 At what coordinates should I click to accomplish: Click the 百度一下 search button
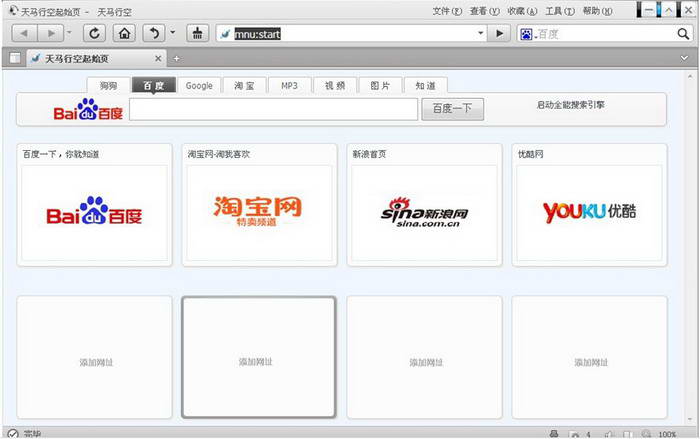(x=452, y=109)
